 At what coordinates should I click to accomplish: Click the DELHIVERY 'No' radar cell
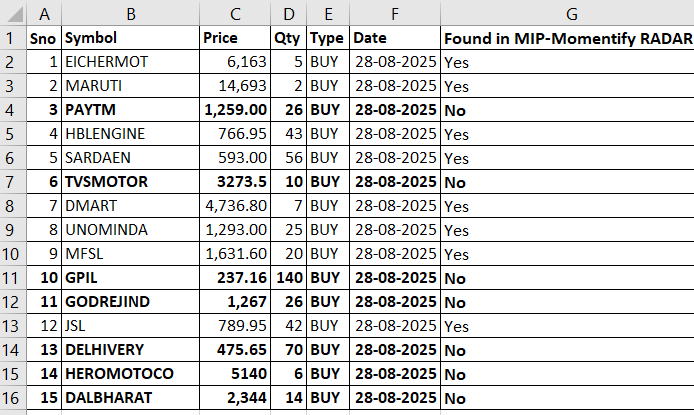(567, 350)
